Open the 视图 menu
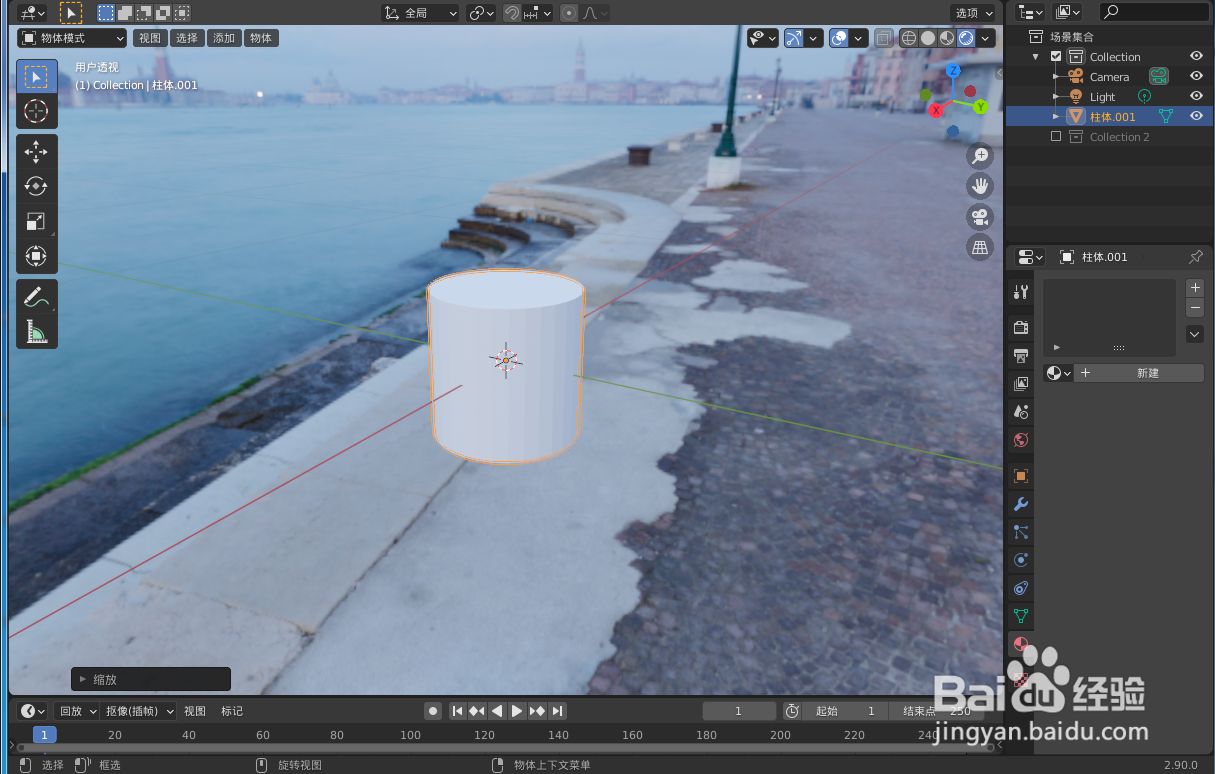 pos(149,37)
